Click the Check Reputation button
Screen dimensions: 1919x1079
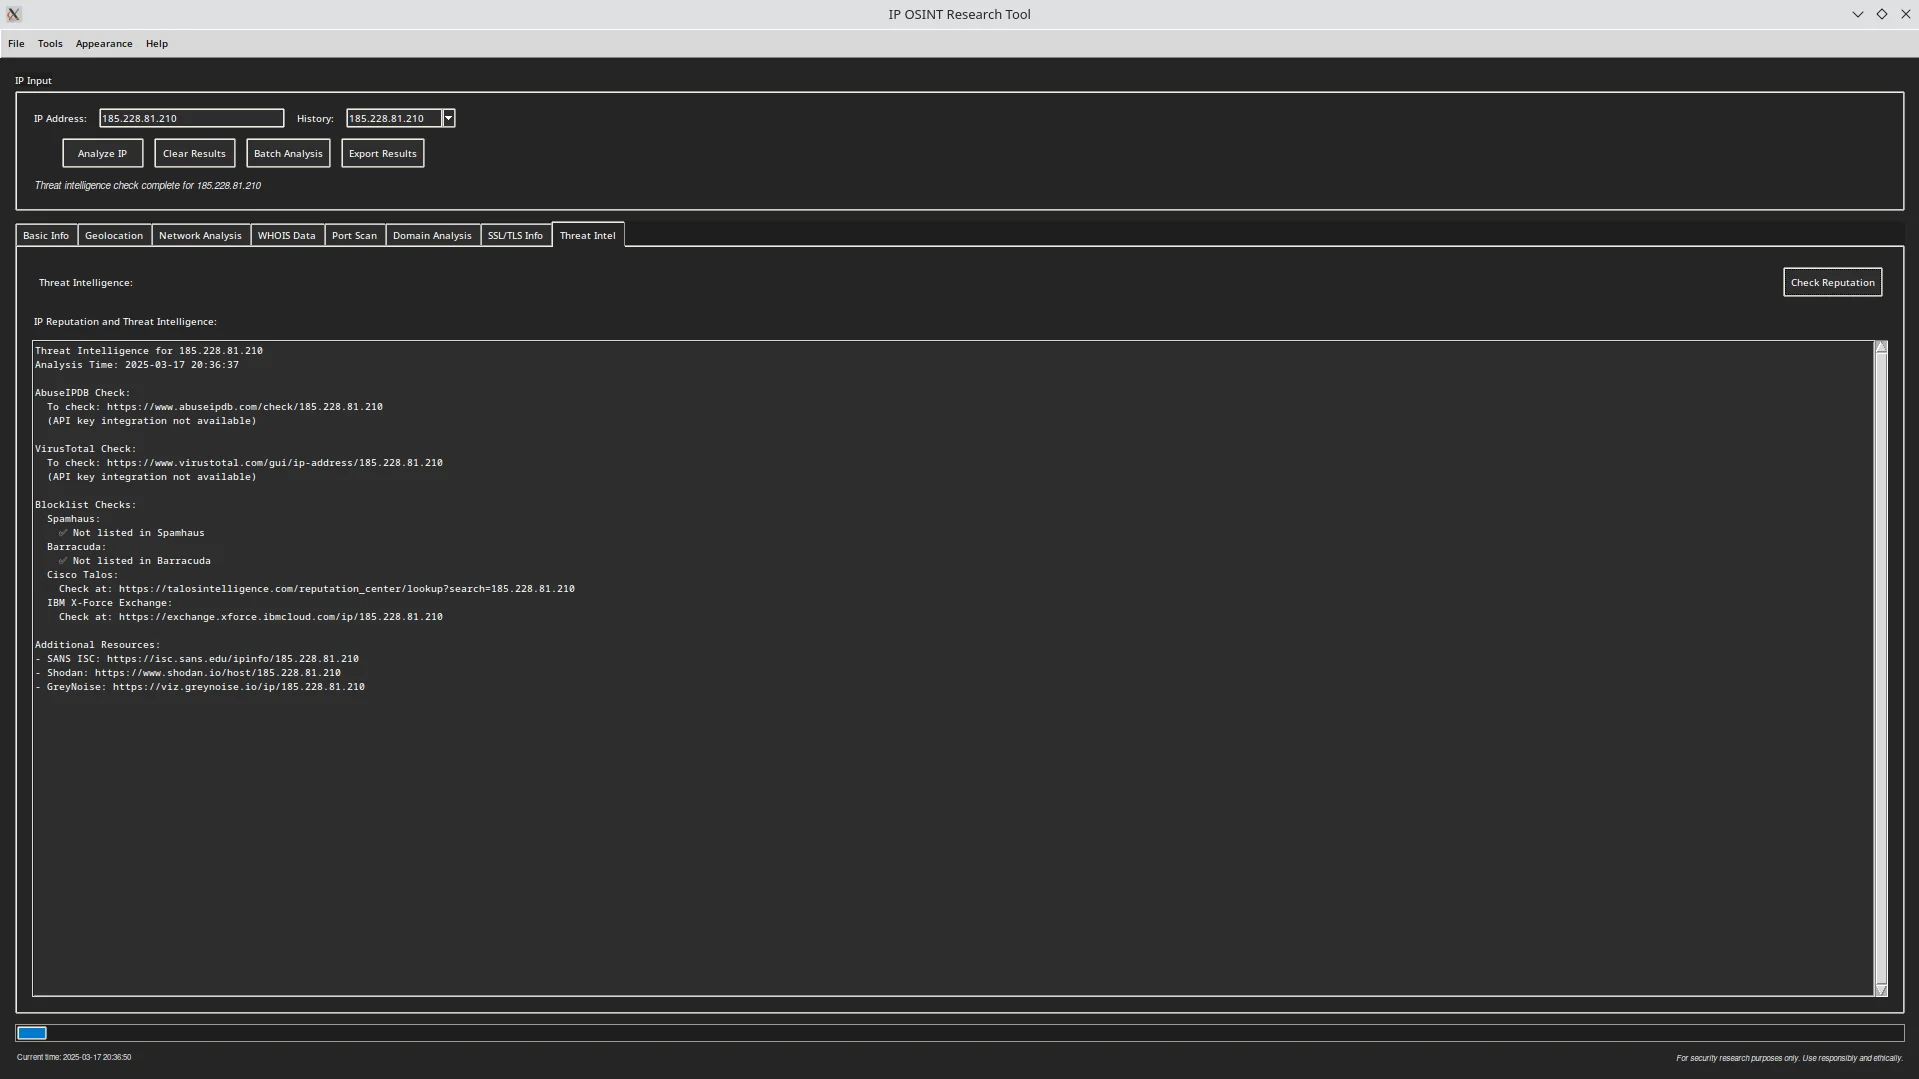(1832, 282)
